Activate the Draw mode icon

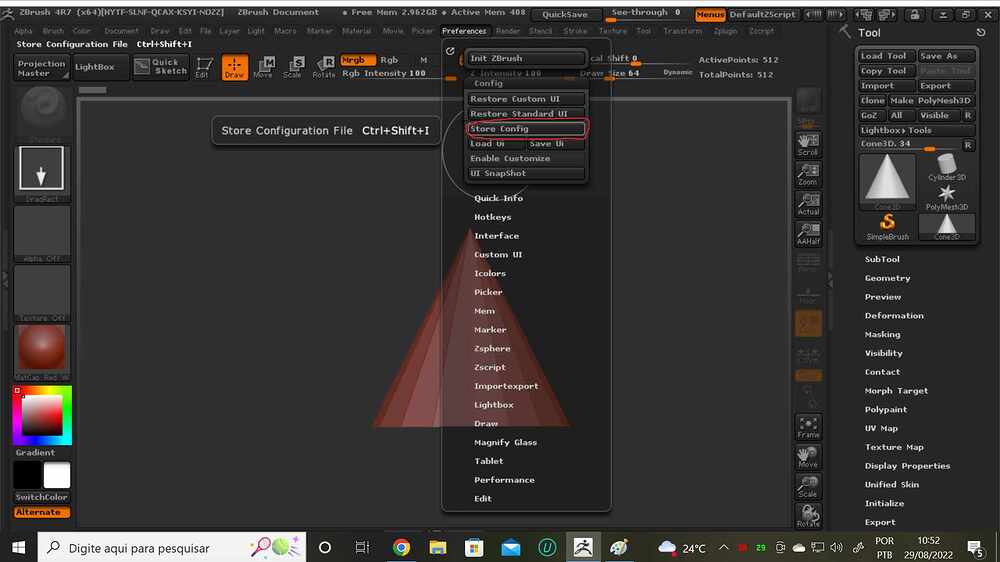point(234,67)
